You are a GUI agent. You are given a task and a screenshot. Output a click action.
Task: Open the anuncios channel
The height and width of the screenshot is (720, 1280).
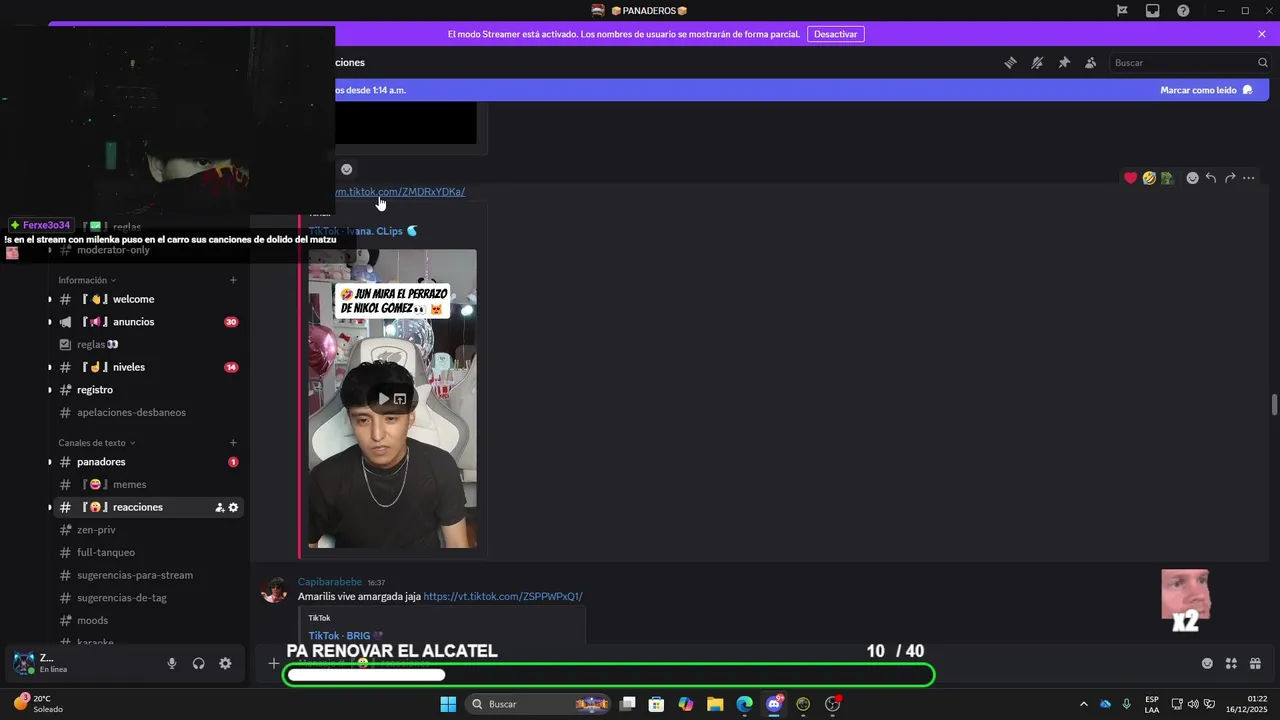point(148,322)
